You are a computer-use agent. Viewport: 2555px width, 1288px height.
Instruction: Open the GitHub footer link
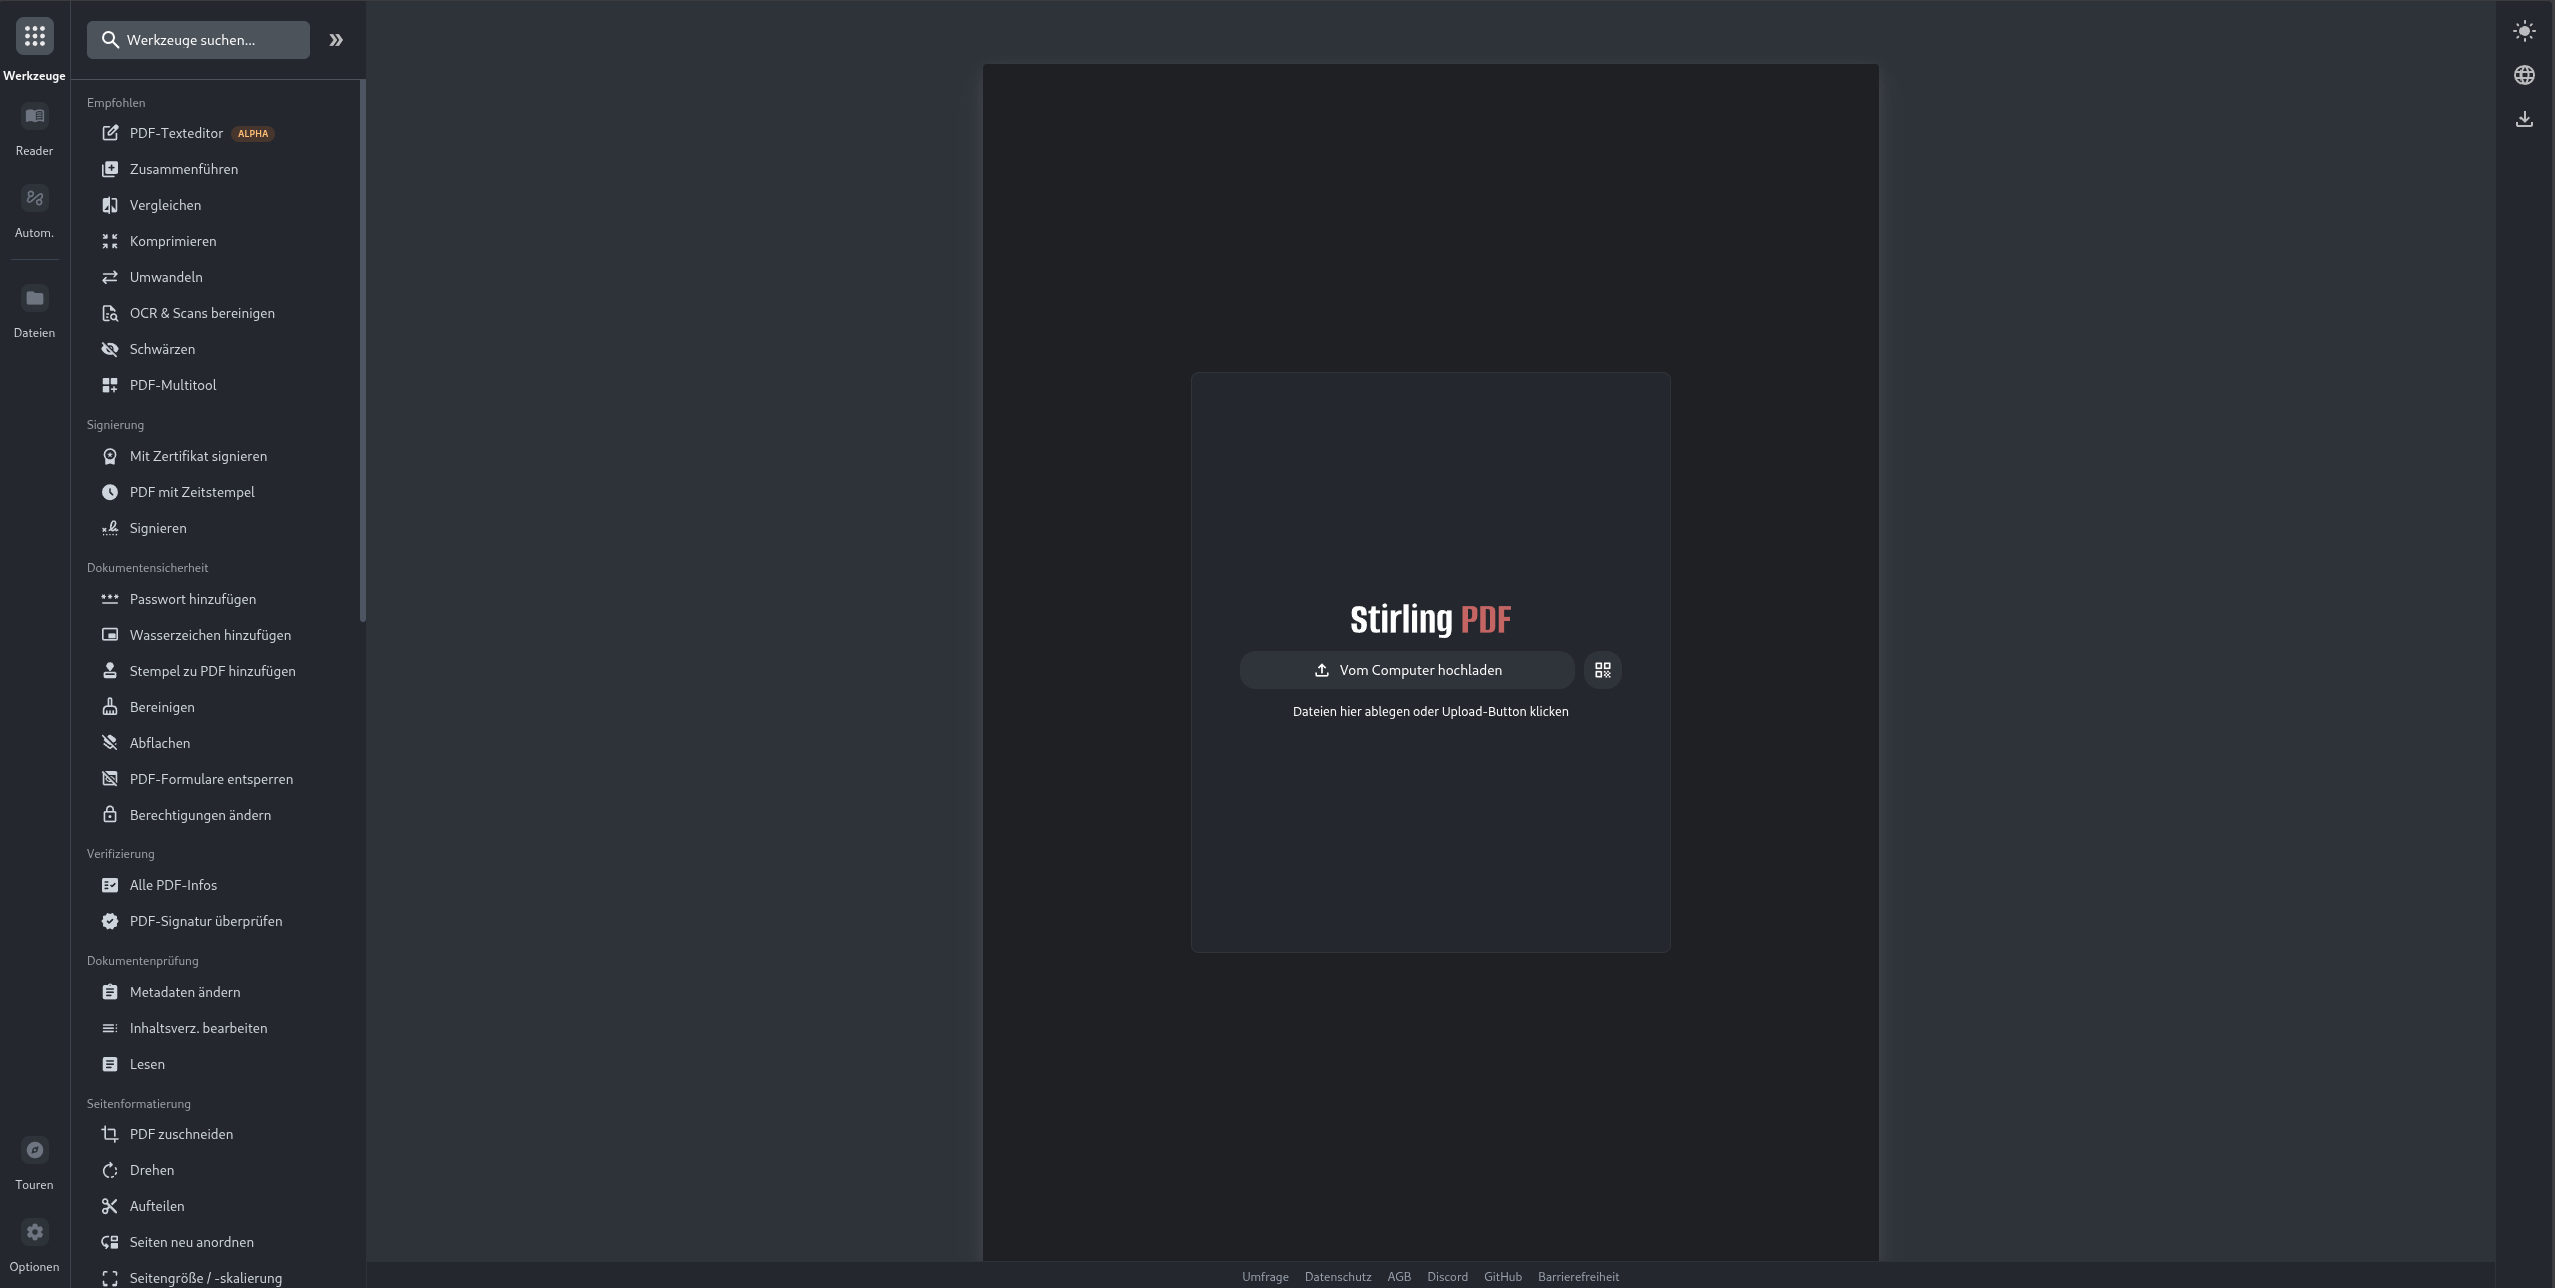(1502, 1277)
